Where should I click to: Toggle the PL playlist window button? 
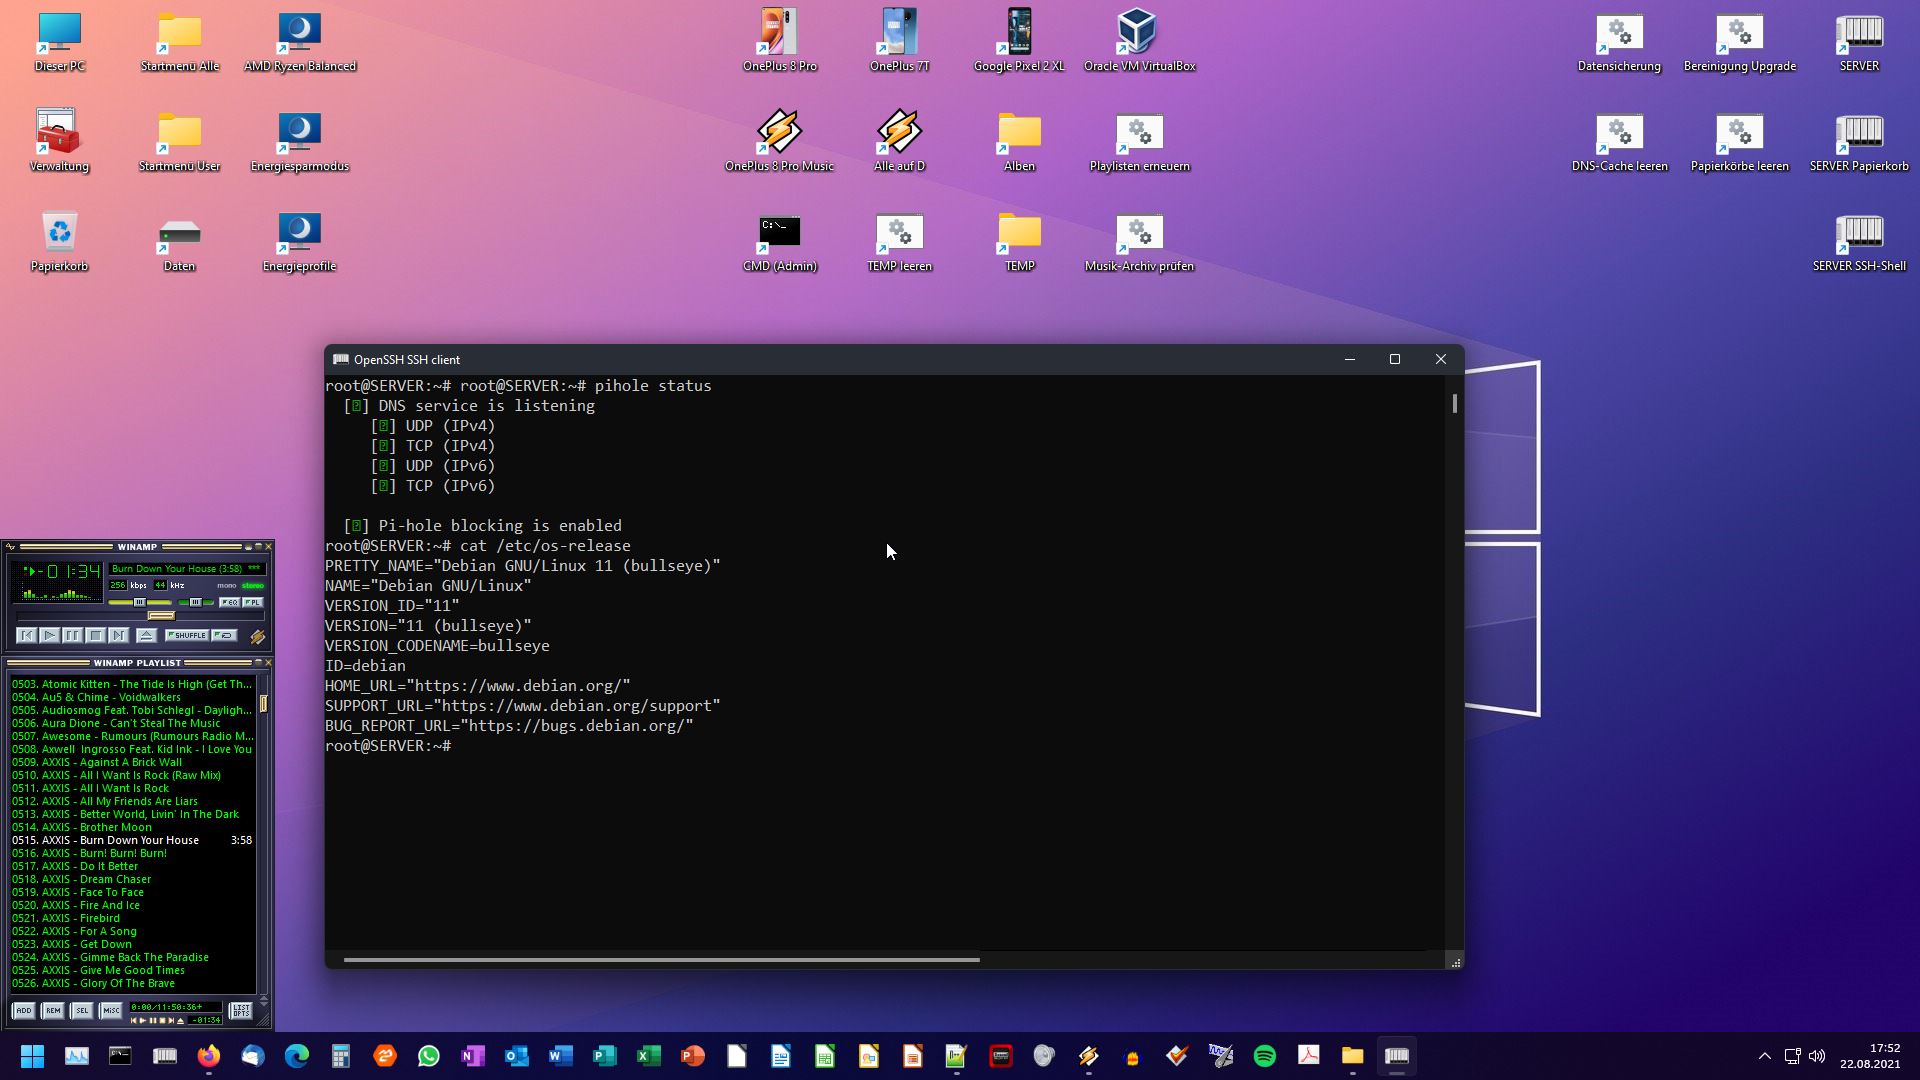coord(253,602)
